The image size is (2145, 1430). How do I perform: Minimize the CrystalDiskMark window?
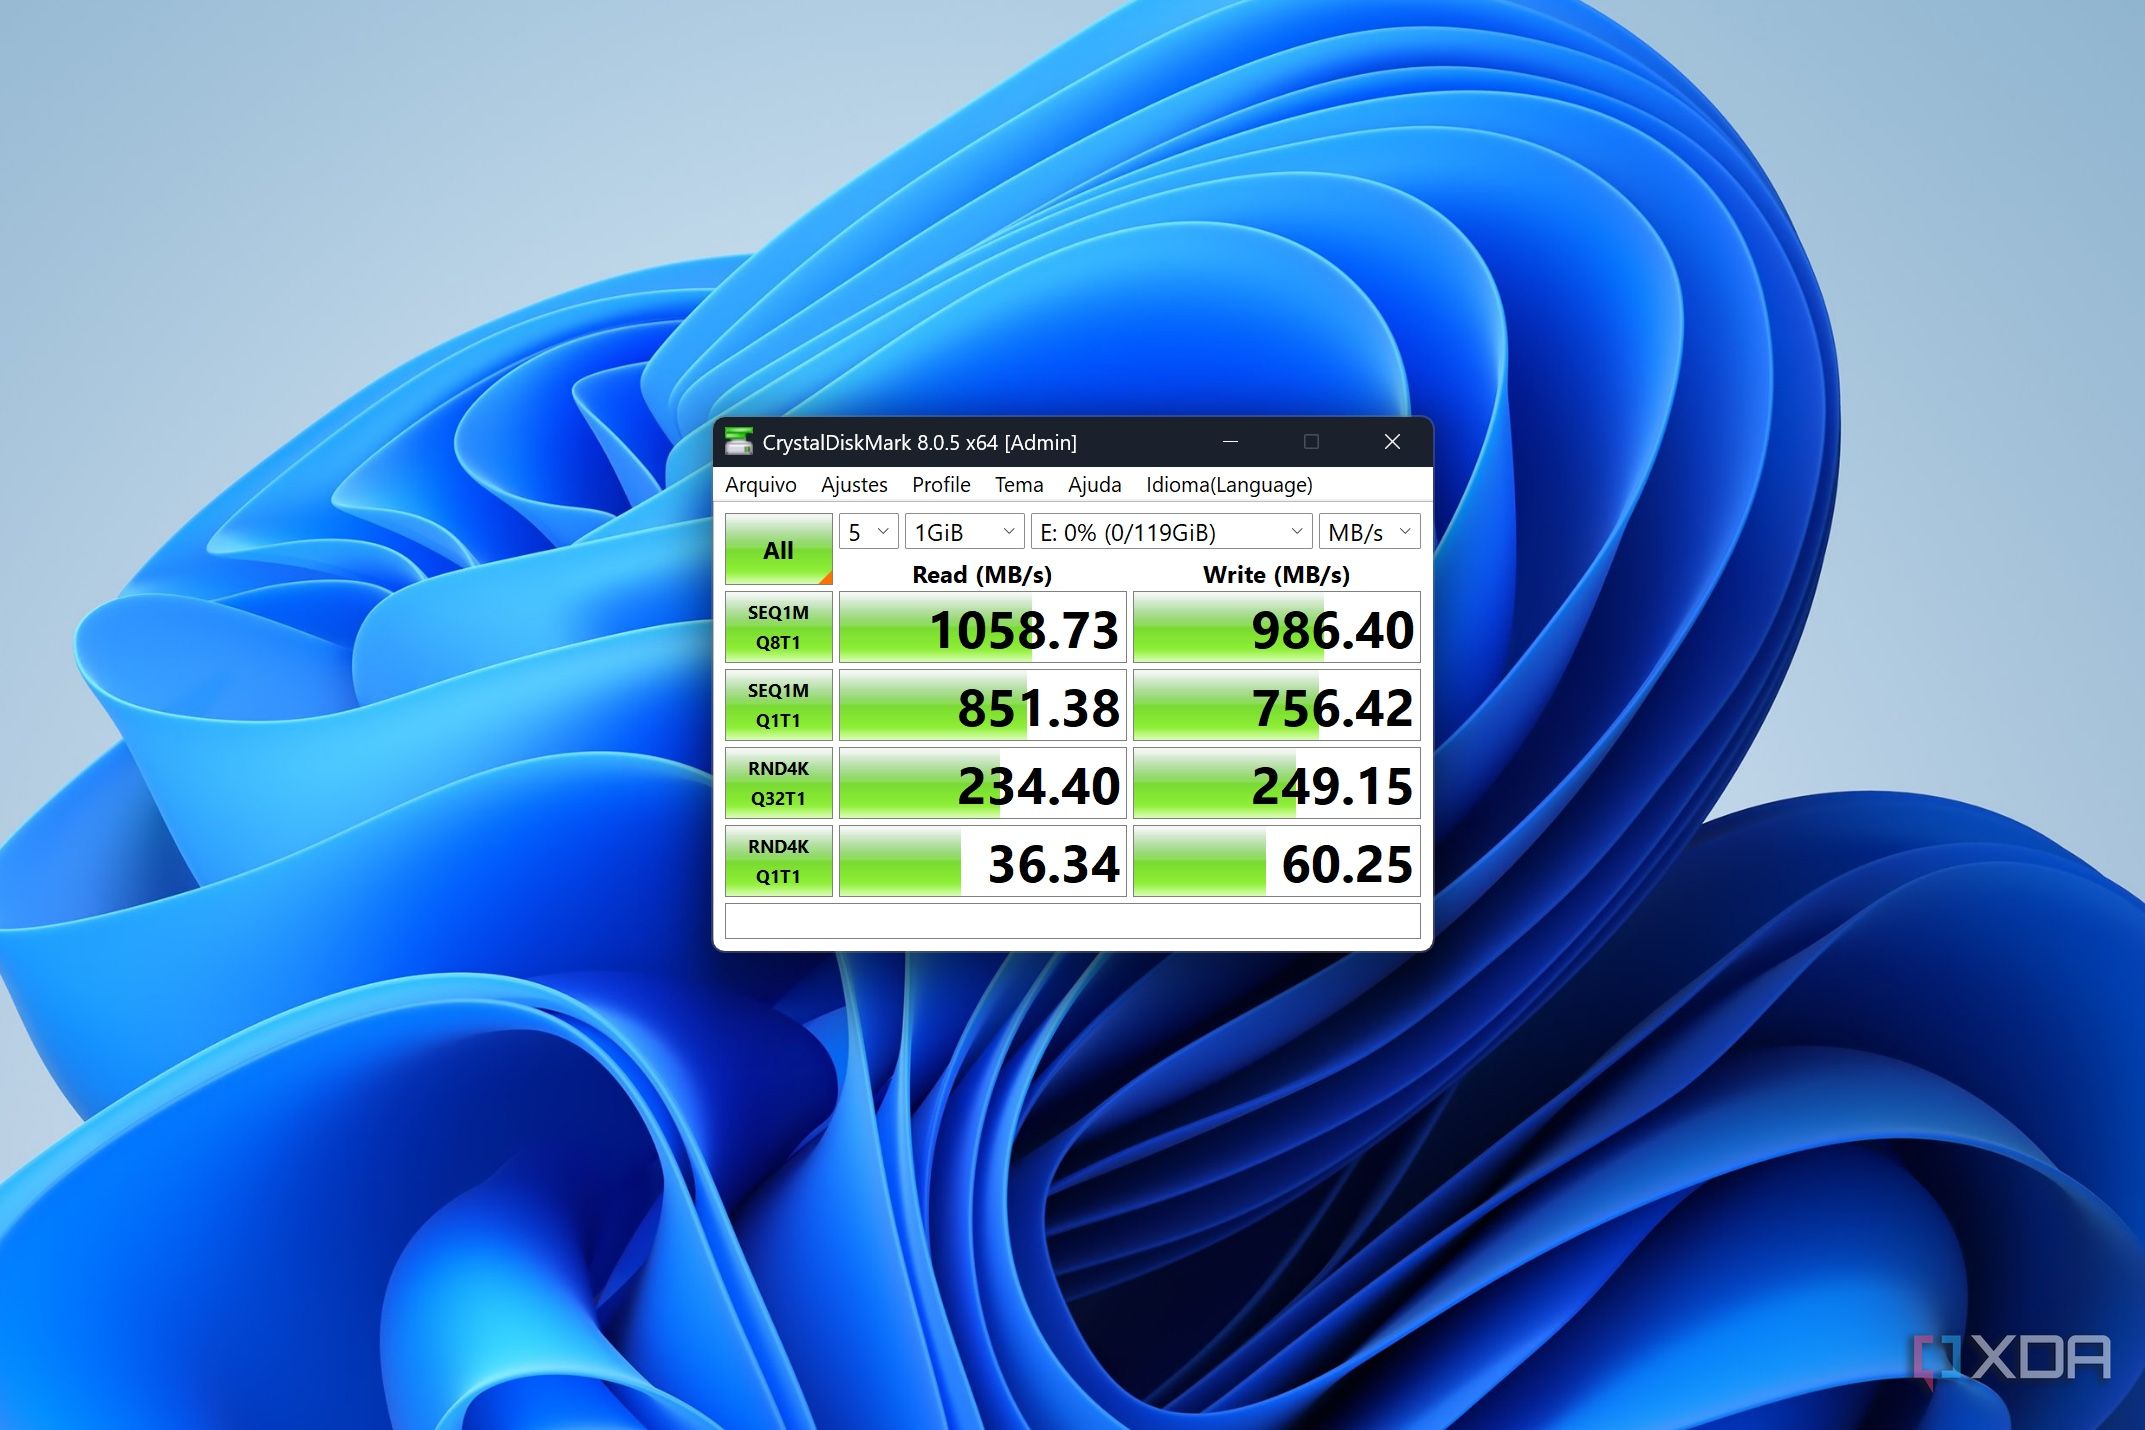point(1231,442)
